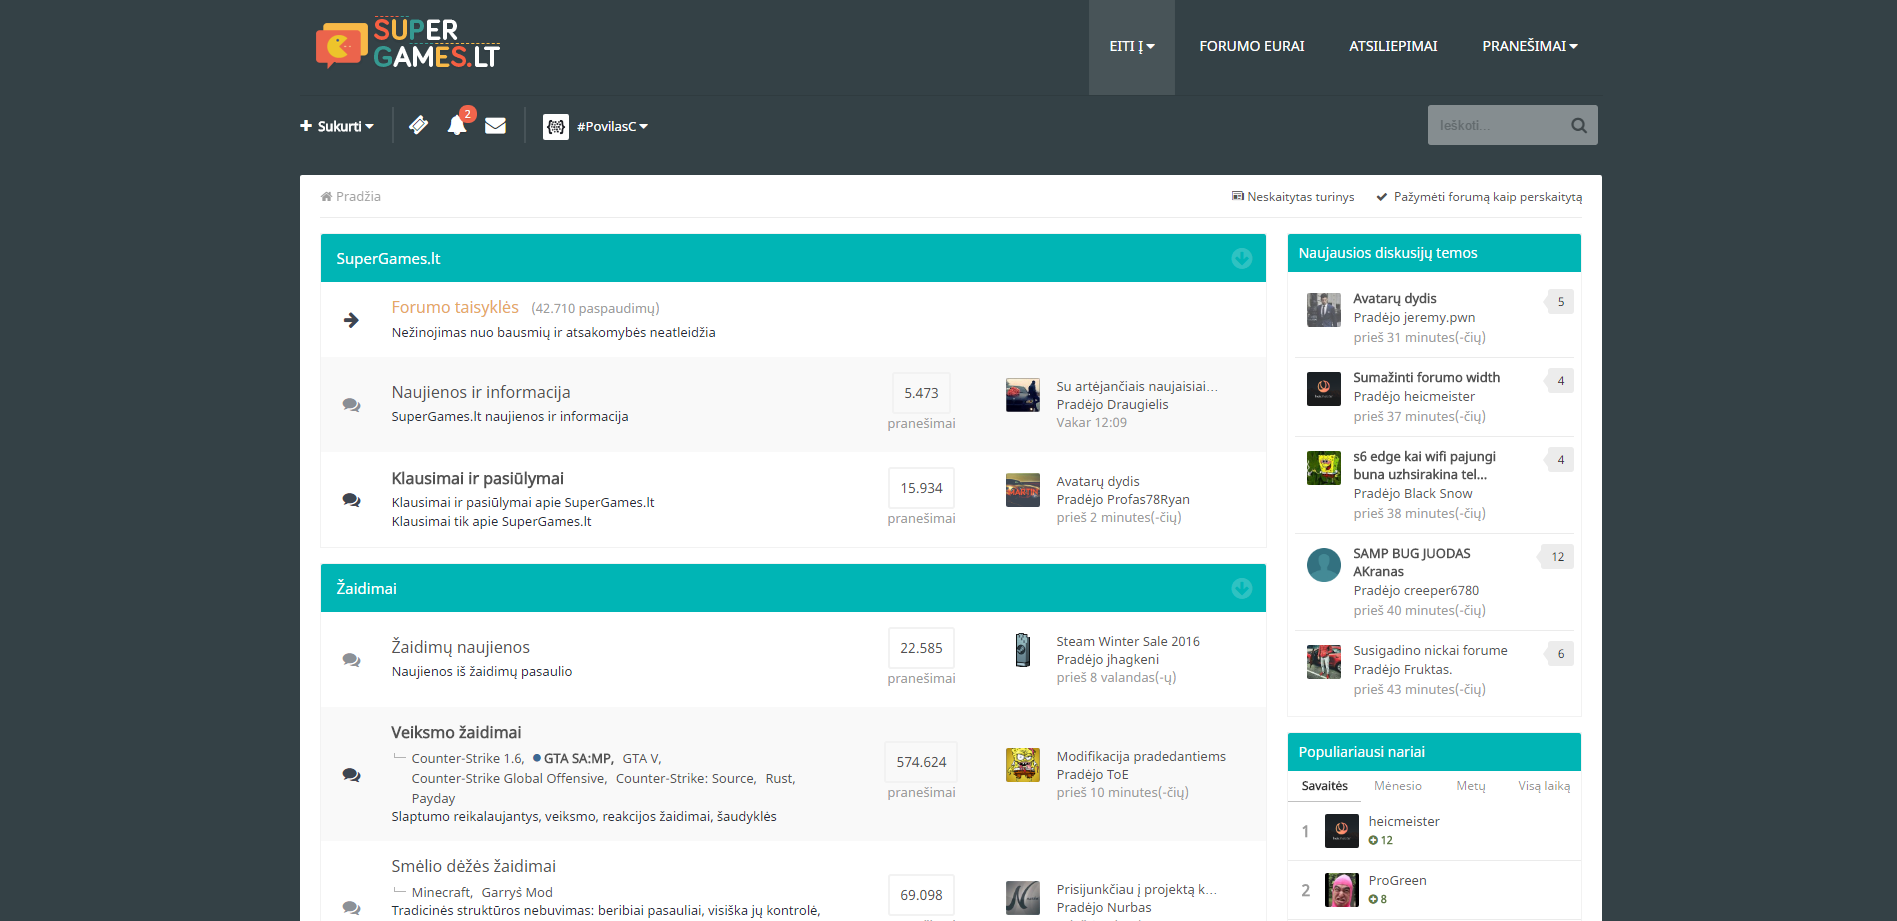Open the #PovilasC user dropdown
The height and width of the screenshot is (921, 1897).
pos(596,126)
